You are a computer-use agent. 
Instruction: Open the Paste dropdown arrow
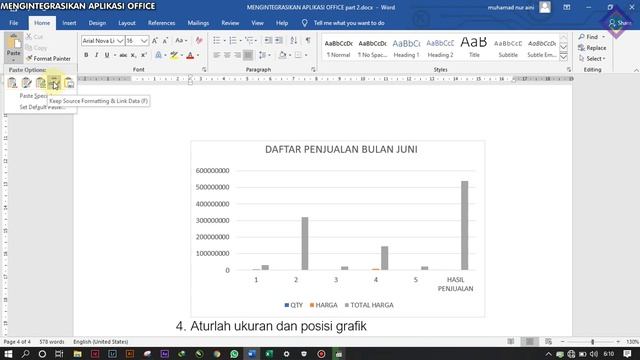click(13, 60)
